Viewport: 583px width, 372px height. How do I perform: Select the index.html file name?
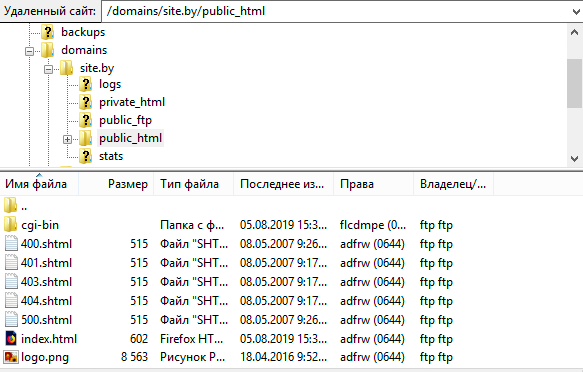(x=49, y=339)
